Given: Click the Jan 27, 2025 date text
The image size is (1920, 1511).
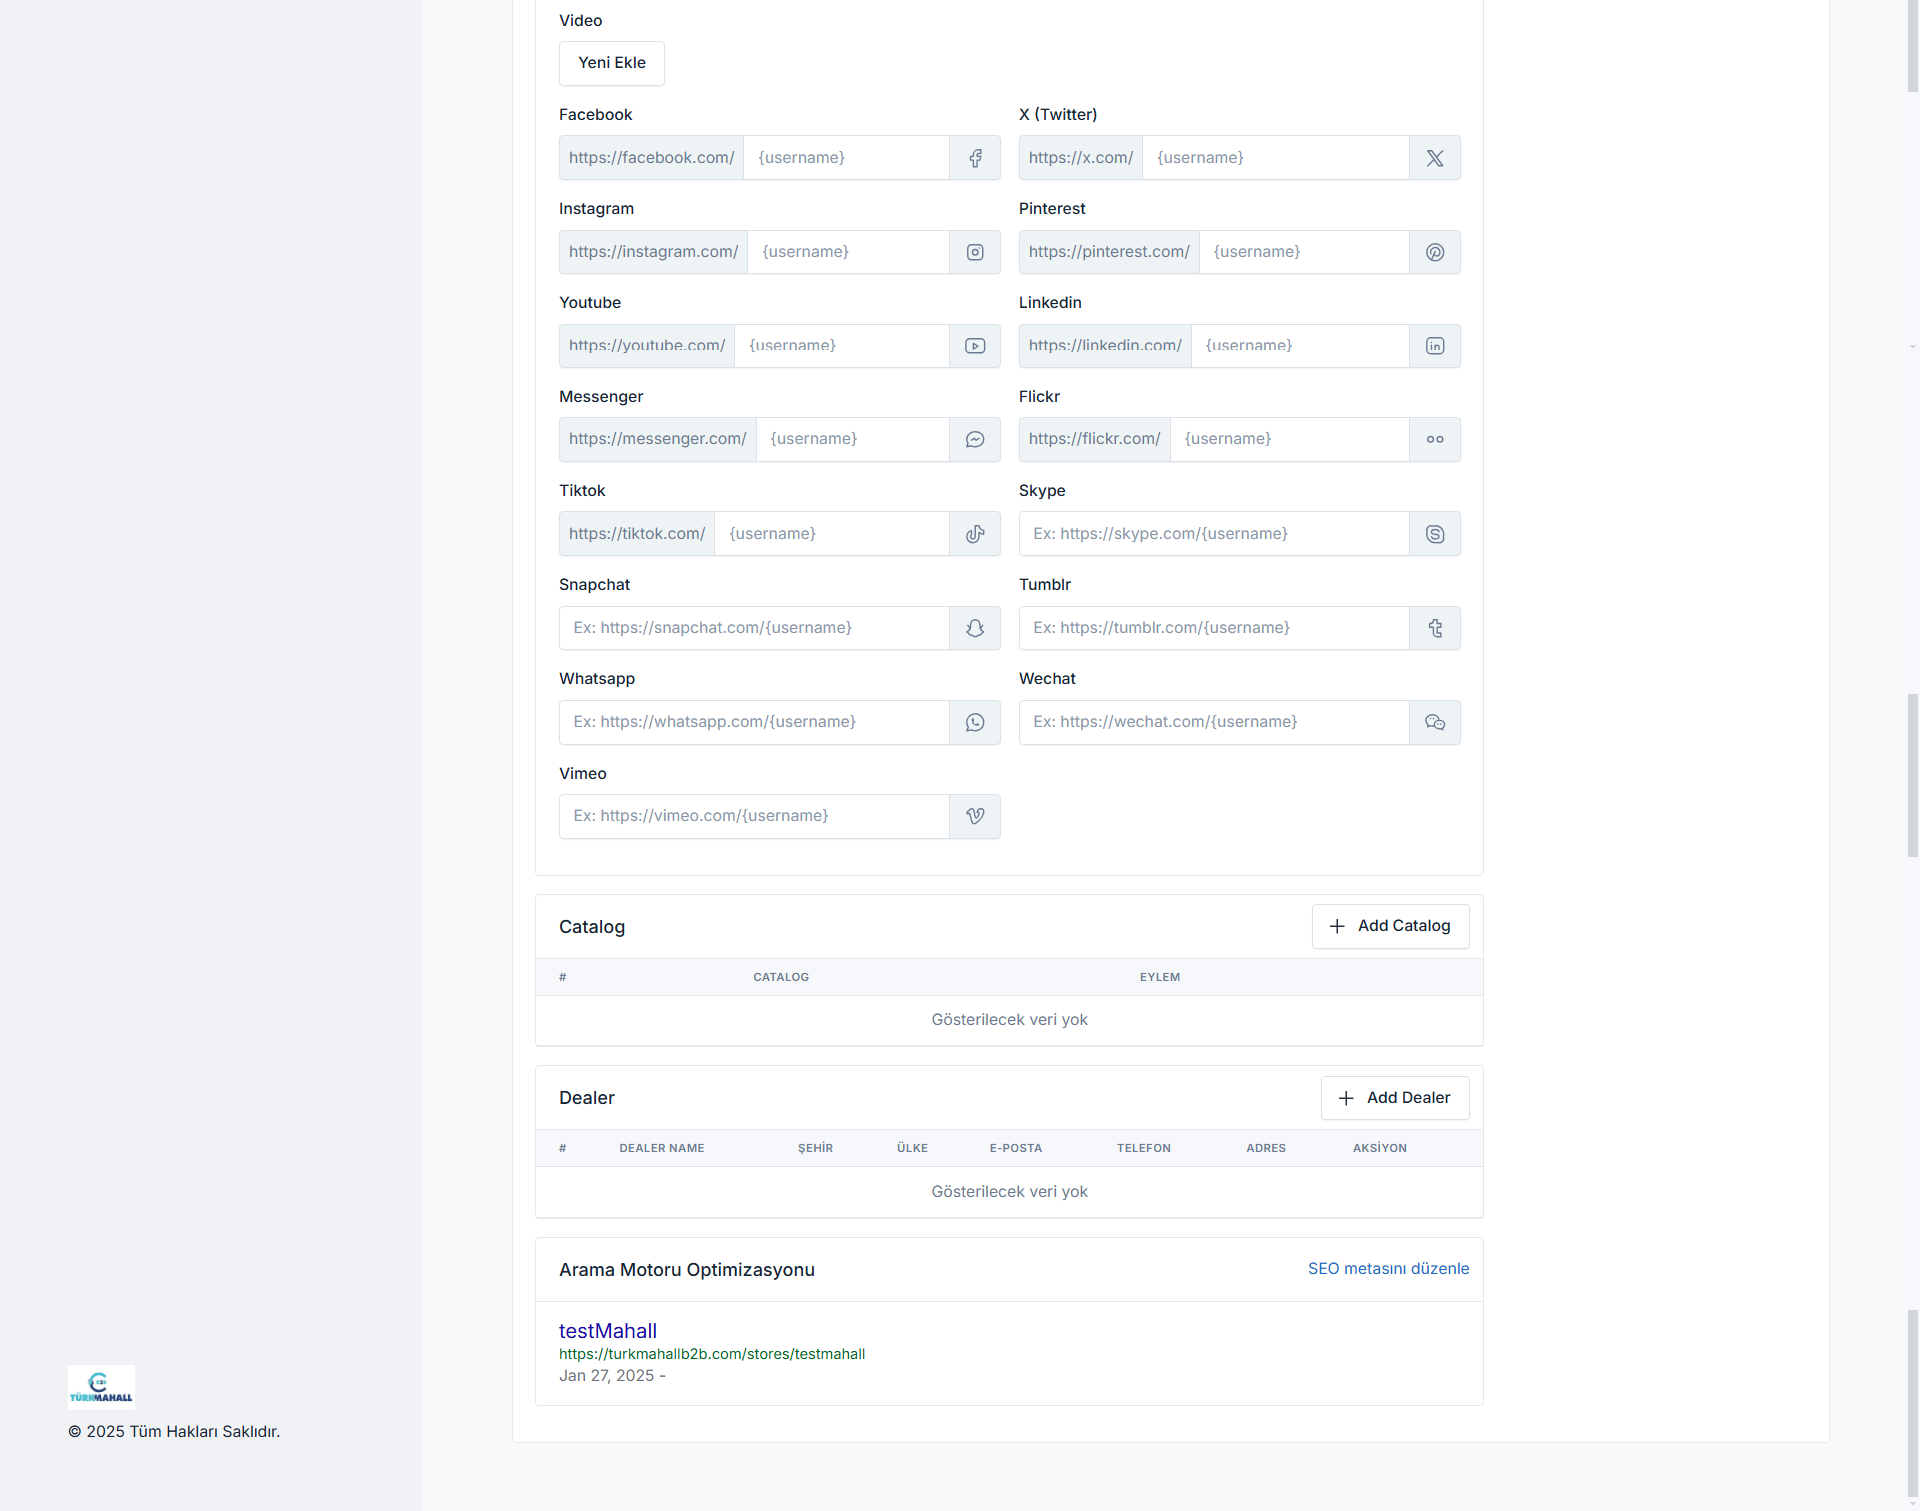Looking at the screenshot, I should [x=607, y=1376].
